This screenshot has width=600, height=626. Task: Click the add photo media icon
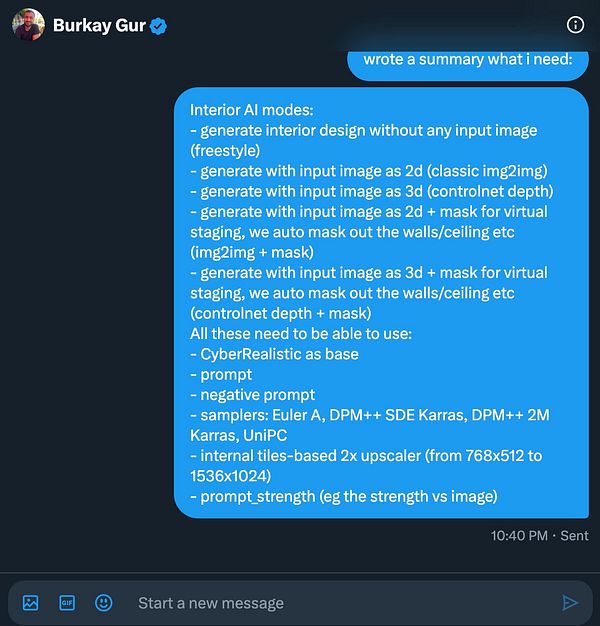31,602
